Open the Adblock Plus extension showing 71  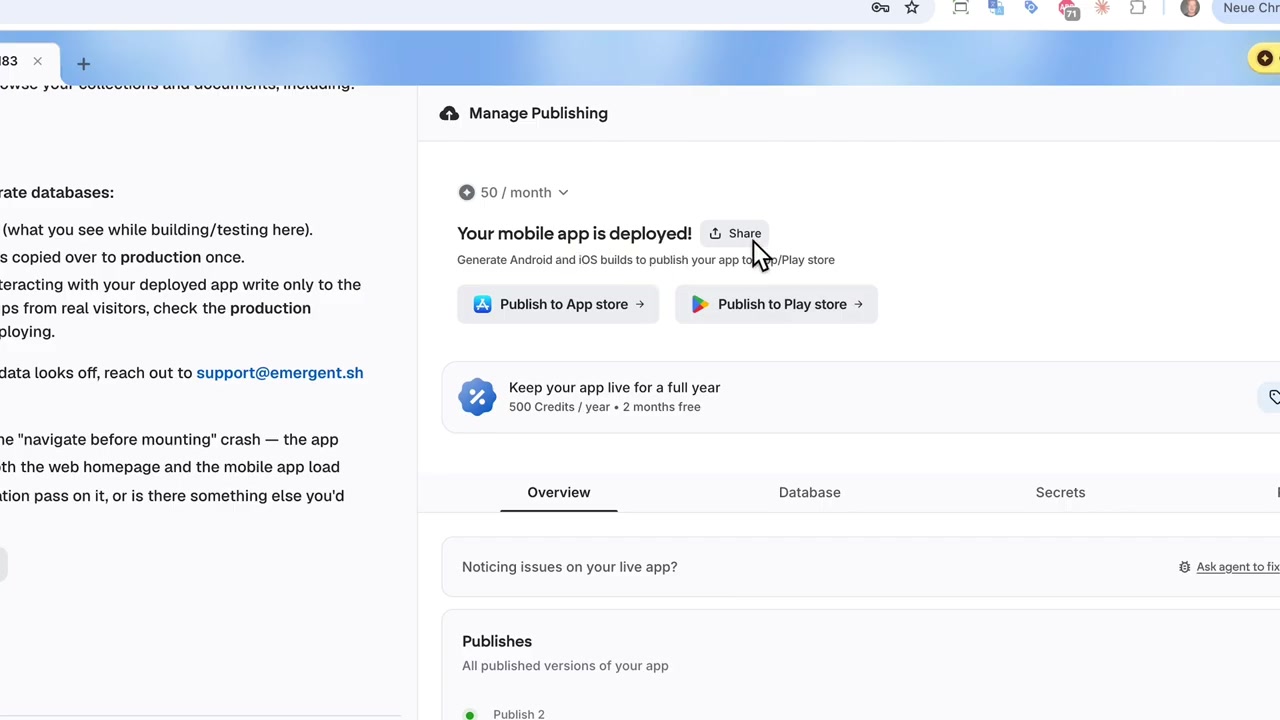point(1068,9)
